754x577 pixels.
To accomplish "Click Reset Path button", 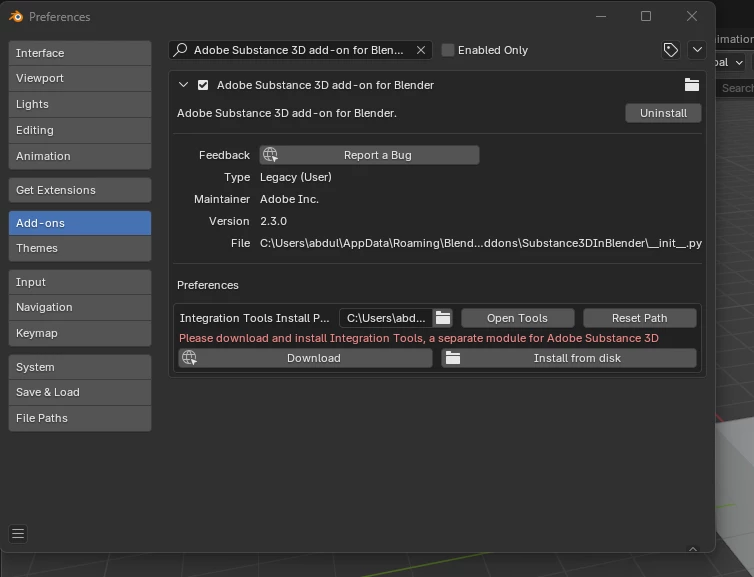I will click(640, 318).
